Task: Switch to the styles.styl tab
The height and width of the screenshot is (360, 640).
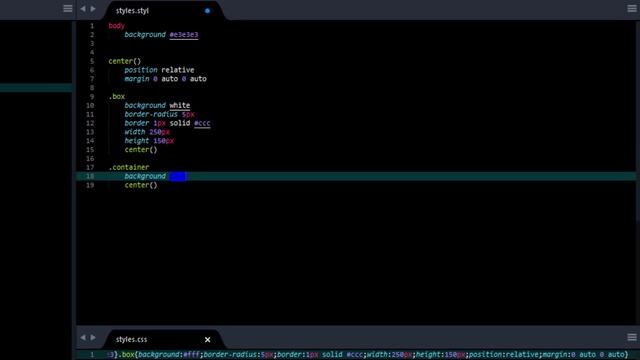Action: [132, 11]
